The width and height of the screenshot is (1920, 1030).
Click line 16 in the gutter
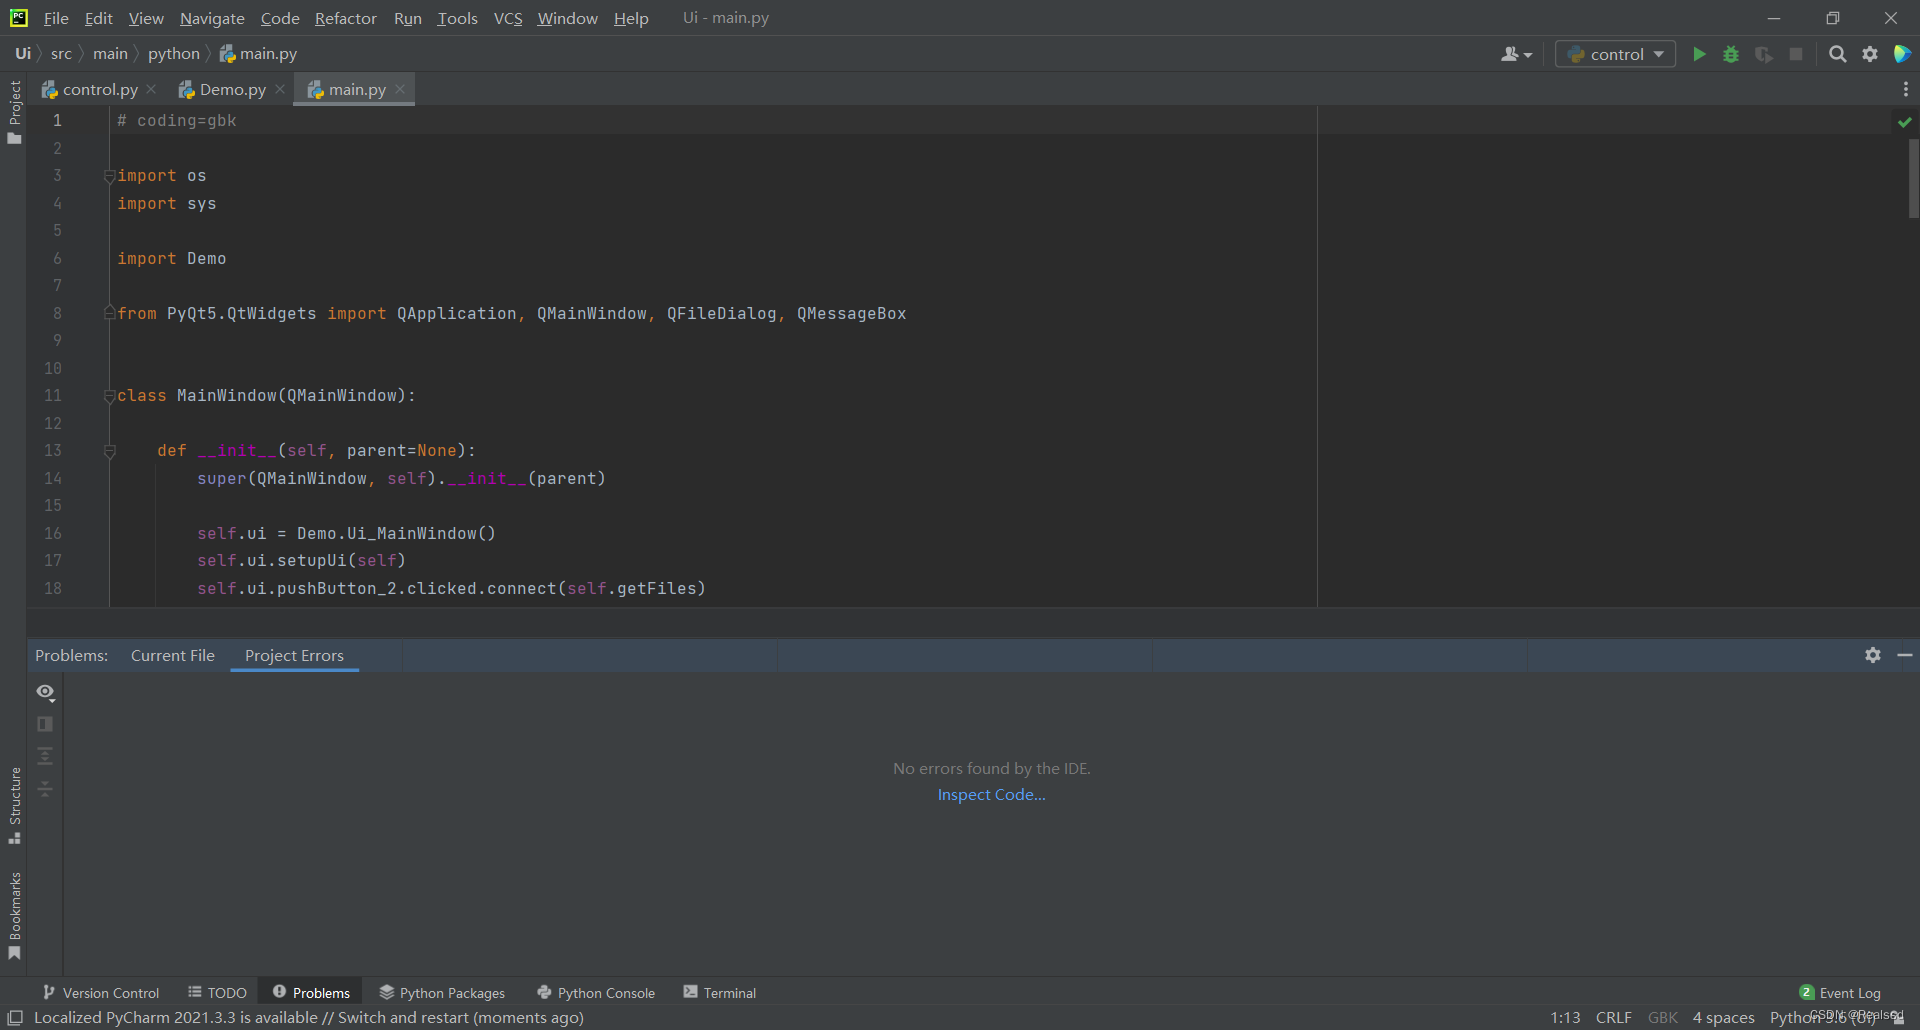[x=53, y=533]
